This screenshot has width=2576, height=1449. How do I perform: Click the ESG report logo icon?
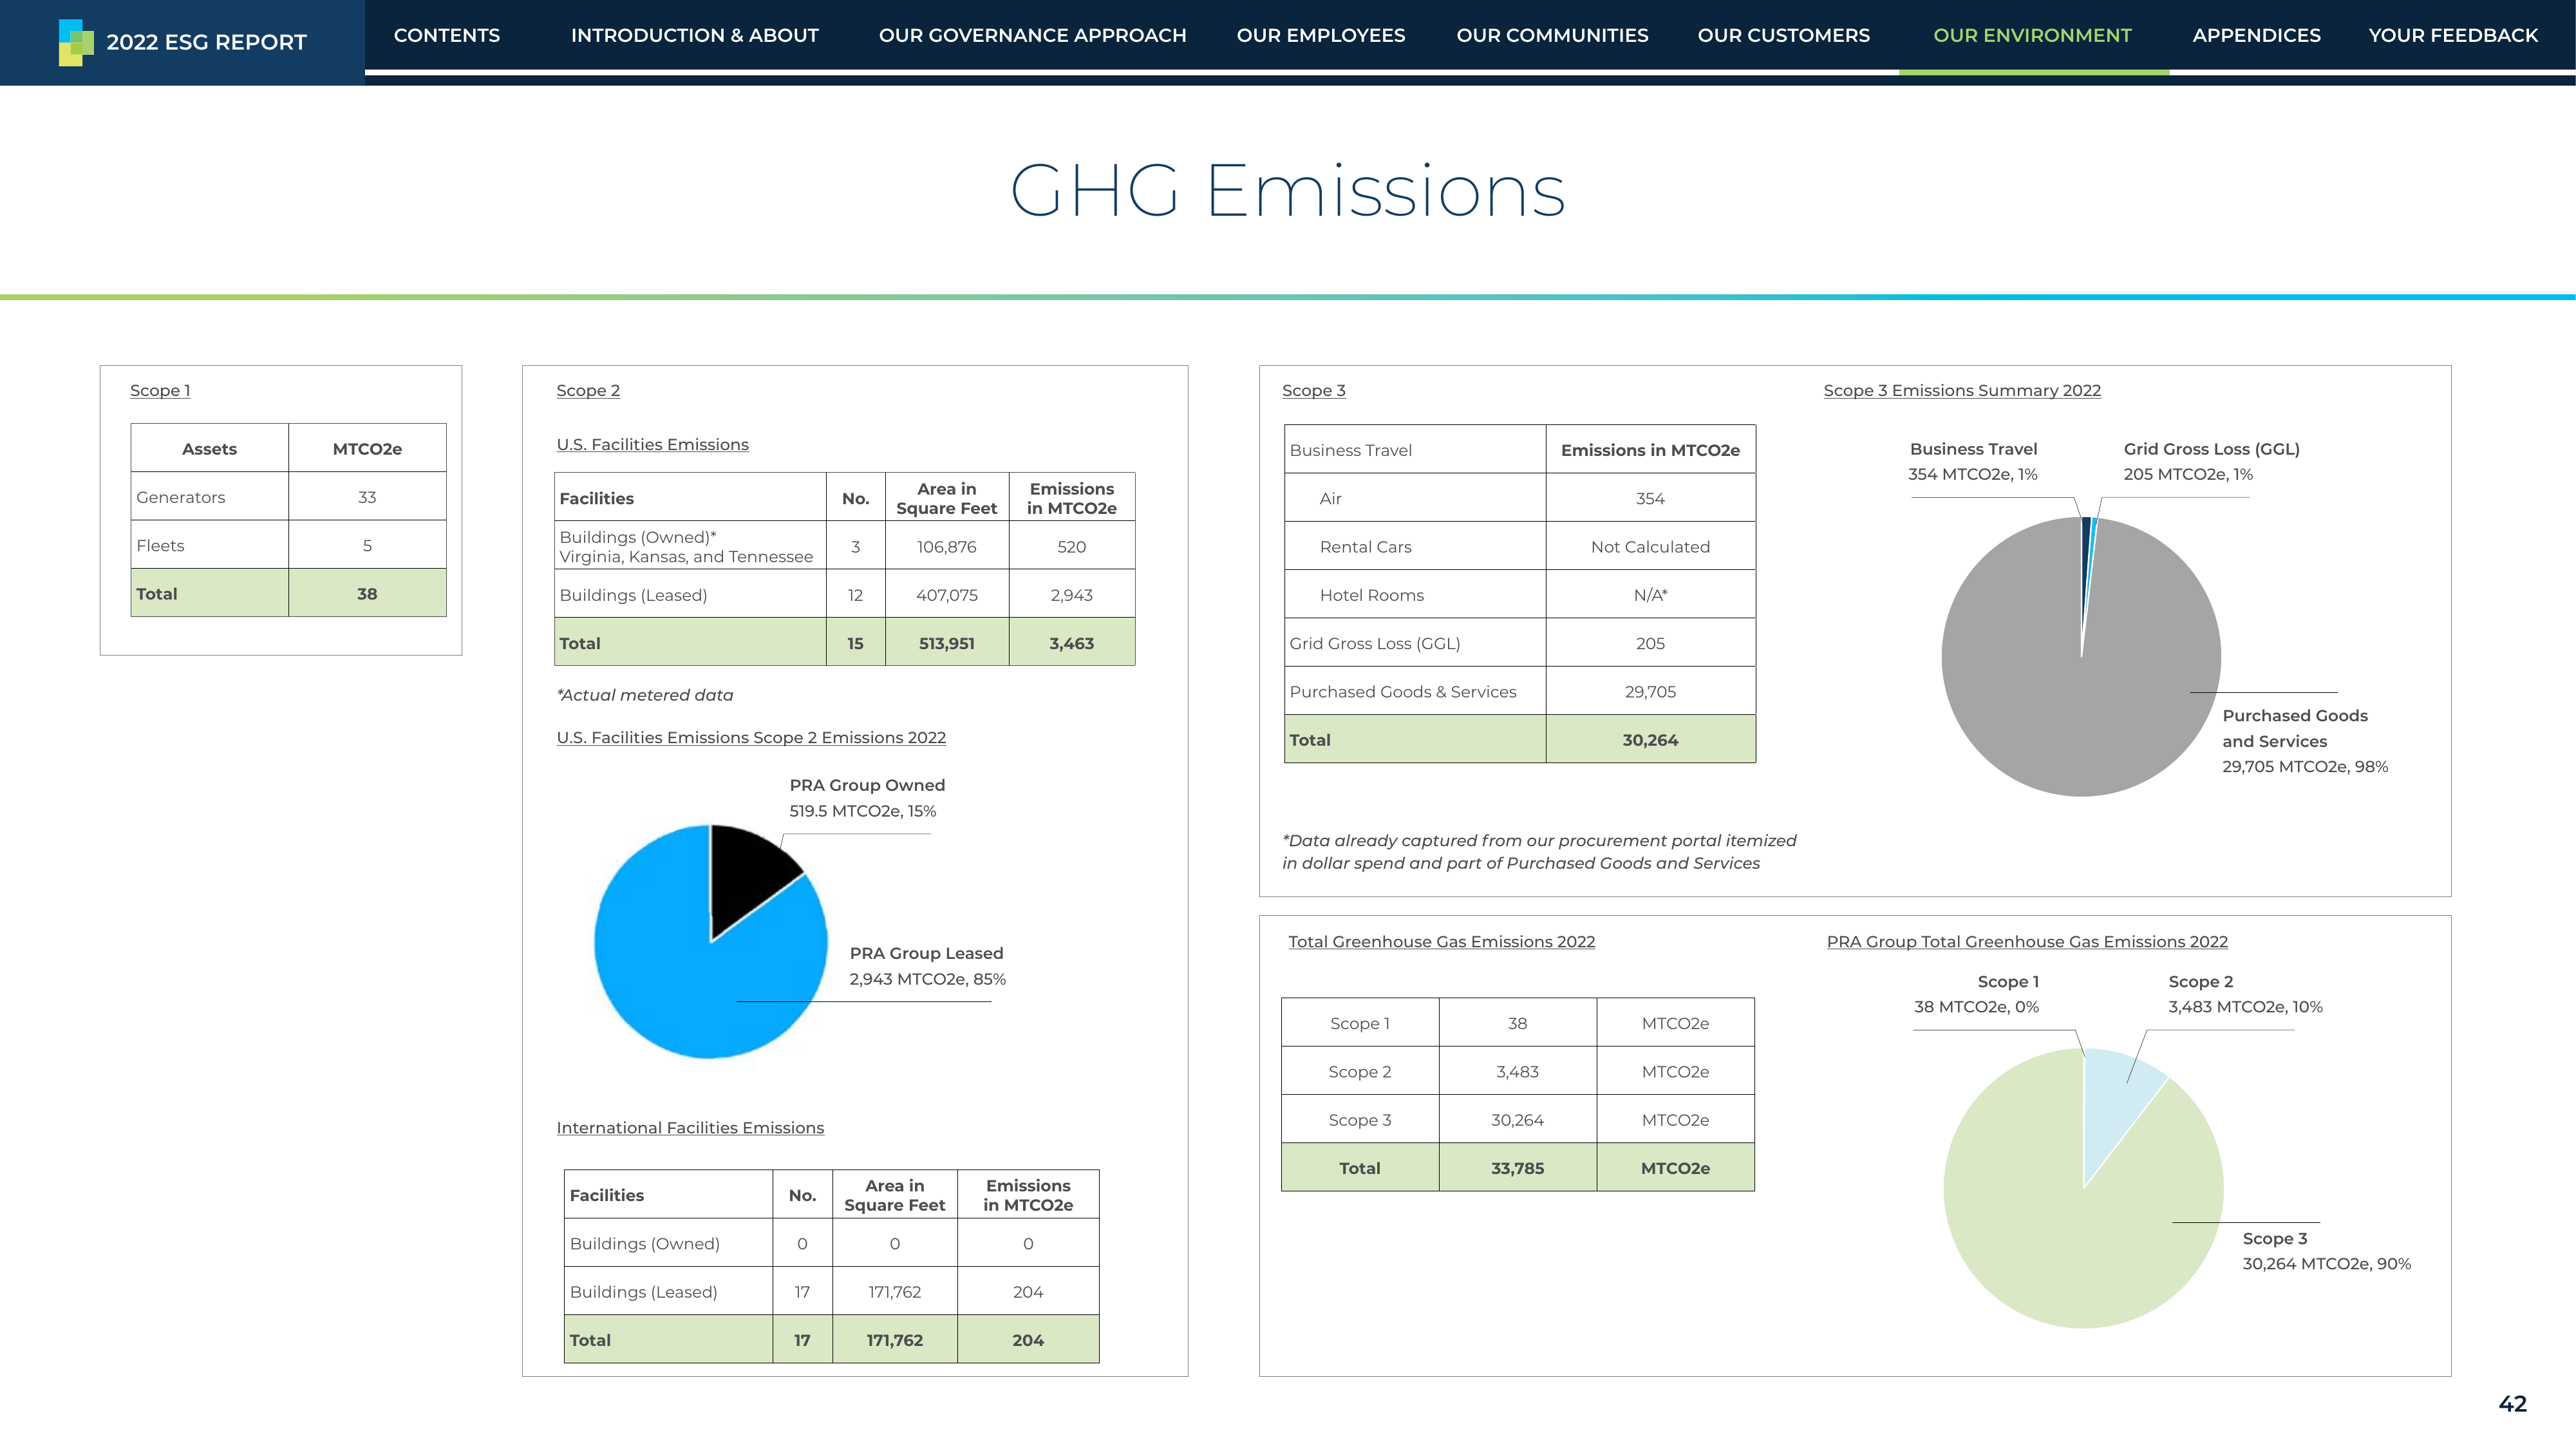click(x=76, y=42)
